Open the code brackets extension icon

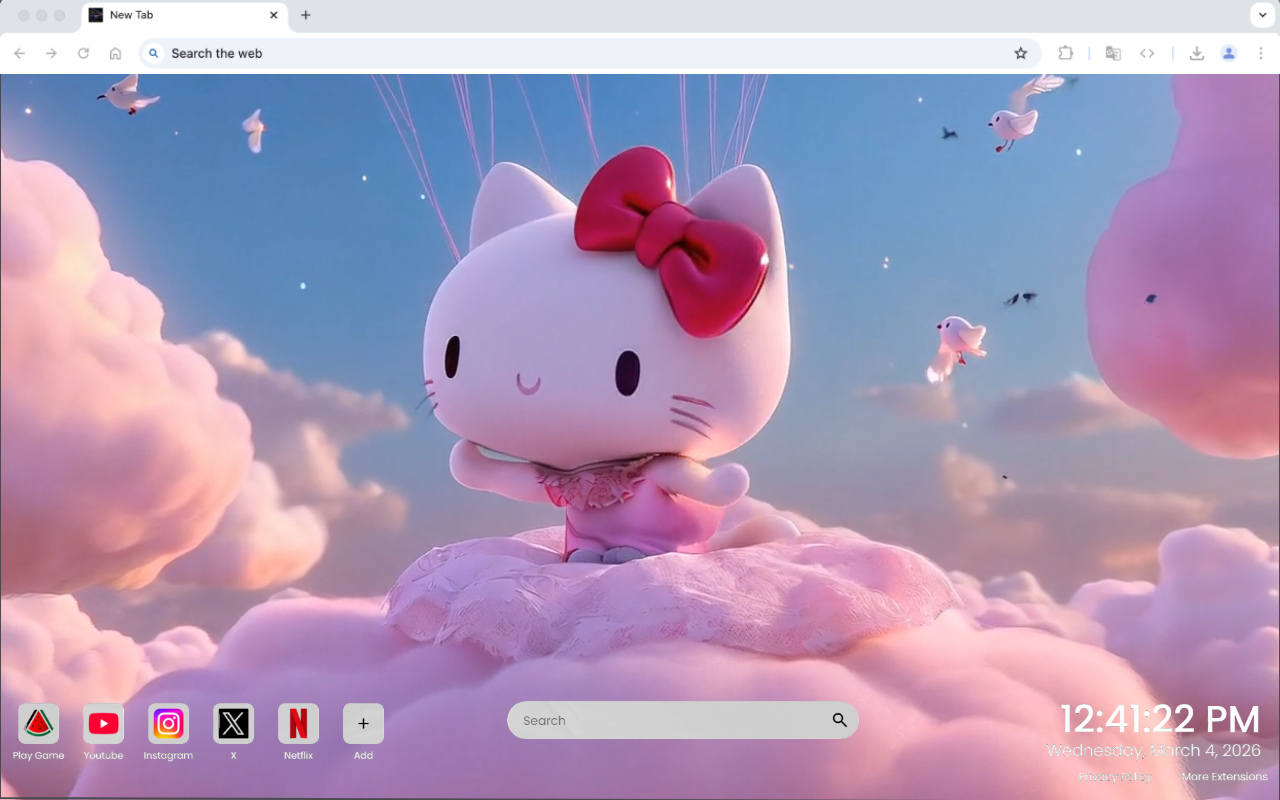click(x=1147, y=53)
